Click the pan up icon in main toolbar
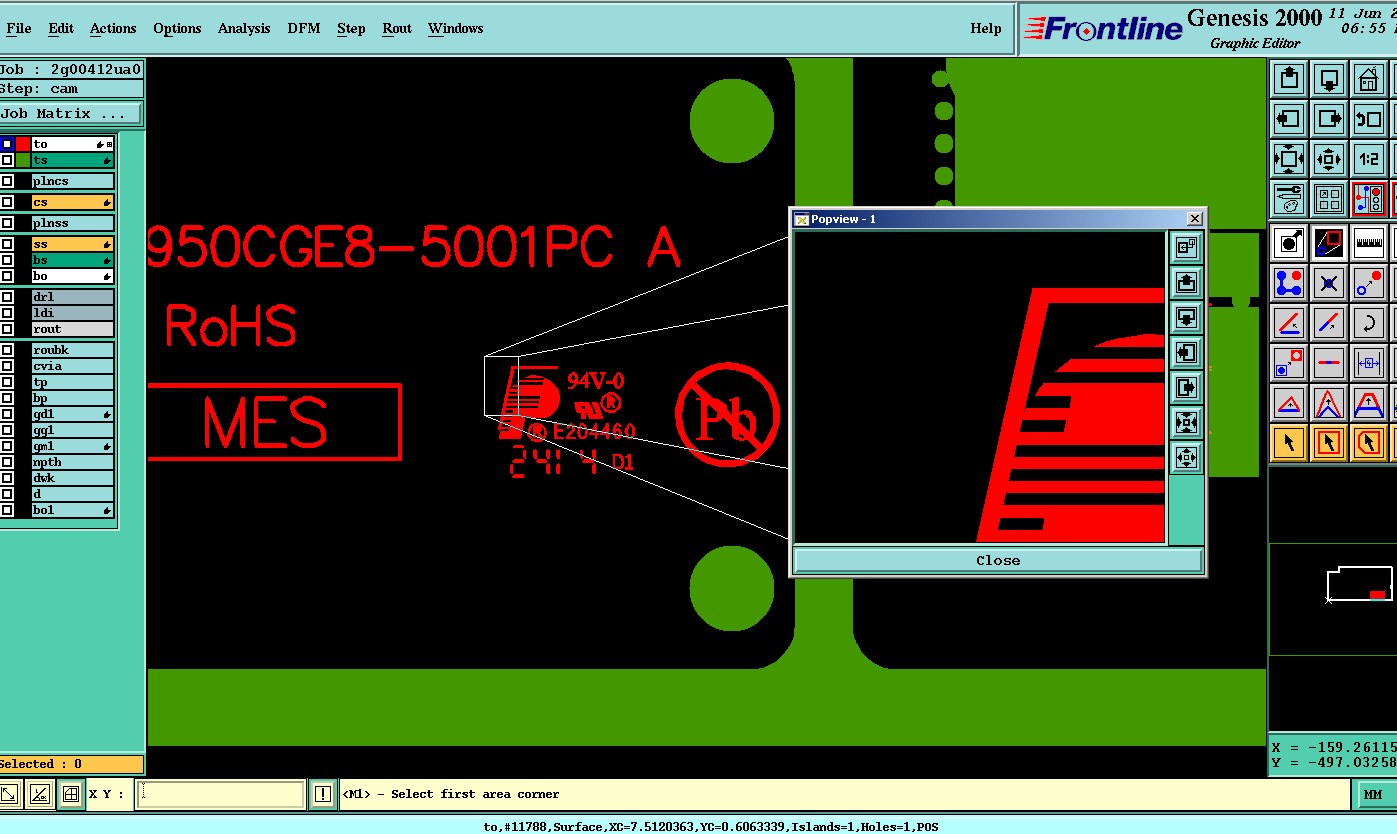The image size is (1397, 834). (x=1289, y=79)
